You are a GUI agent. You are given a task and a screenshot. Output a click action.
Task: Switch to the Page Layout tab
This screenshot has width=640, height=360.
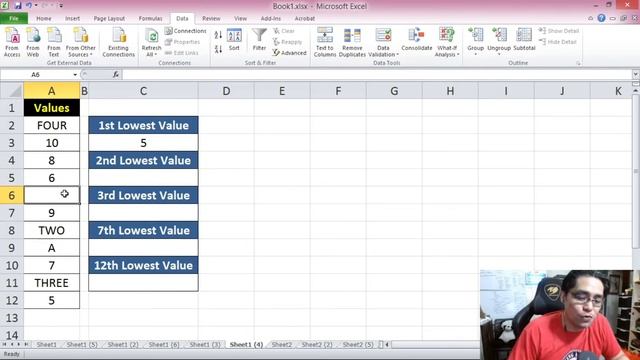[109, 18]
